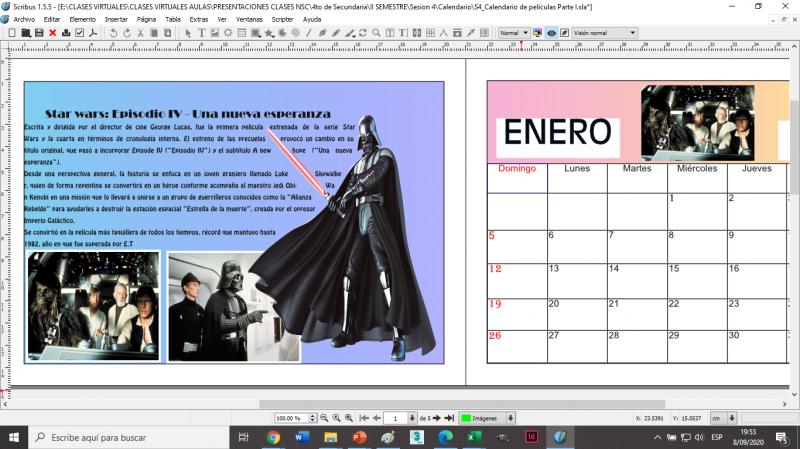Viewport: 800px width, 449px height.
Task: Select the Rotate Item tool
Action: pos(363,33)
